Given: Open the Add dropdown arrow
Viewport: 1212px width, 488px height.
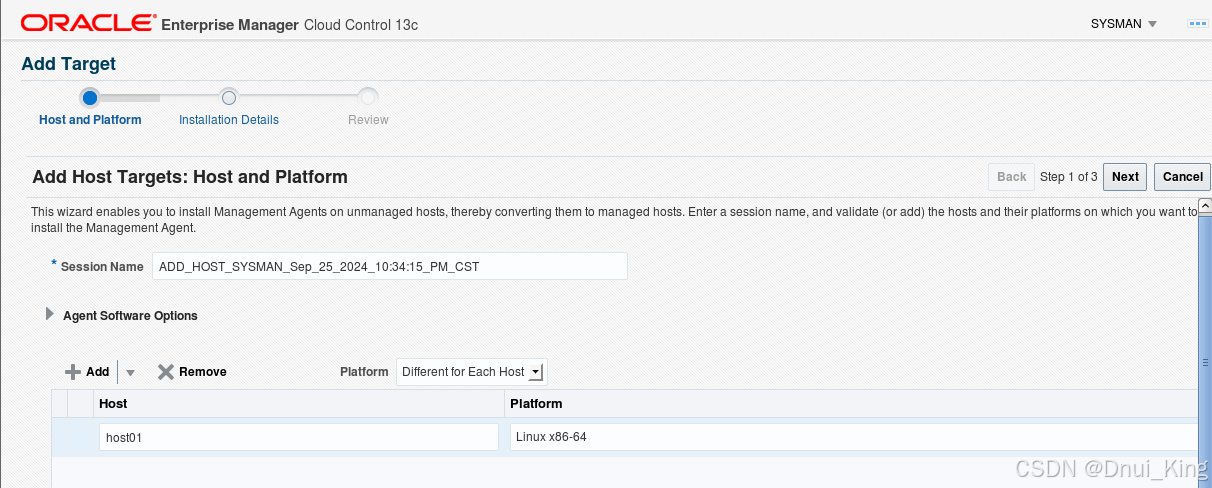Looking at the screenshot, I should click(130, 372).
